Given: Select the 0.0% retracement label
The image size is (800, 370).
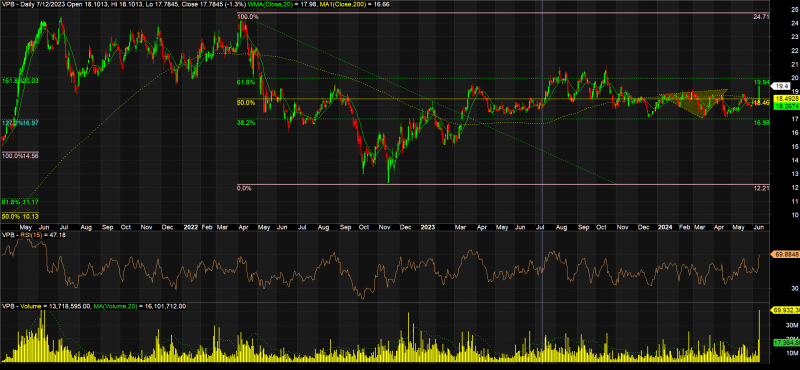Looking at the screenshot, I should (244, 188).
